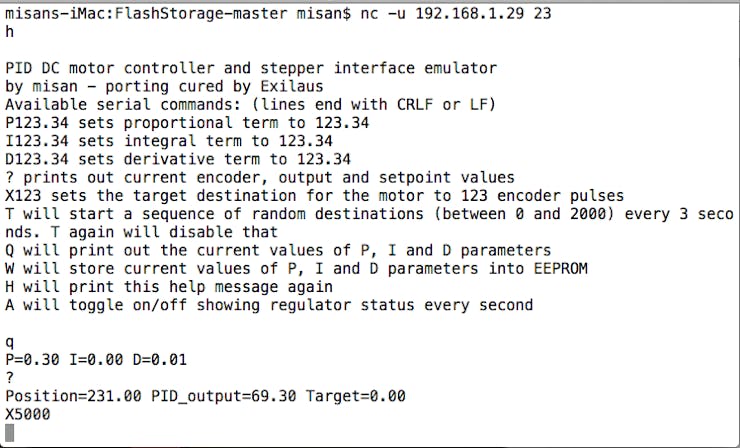740x448 pixels.
Task: Click the 'Available serial commands' line
Action: point(251,104)
